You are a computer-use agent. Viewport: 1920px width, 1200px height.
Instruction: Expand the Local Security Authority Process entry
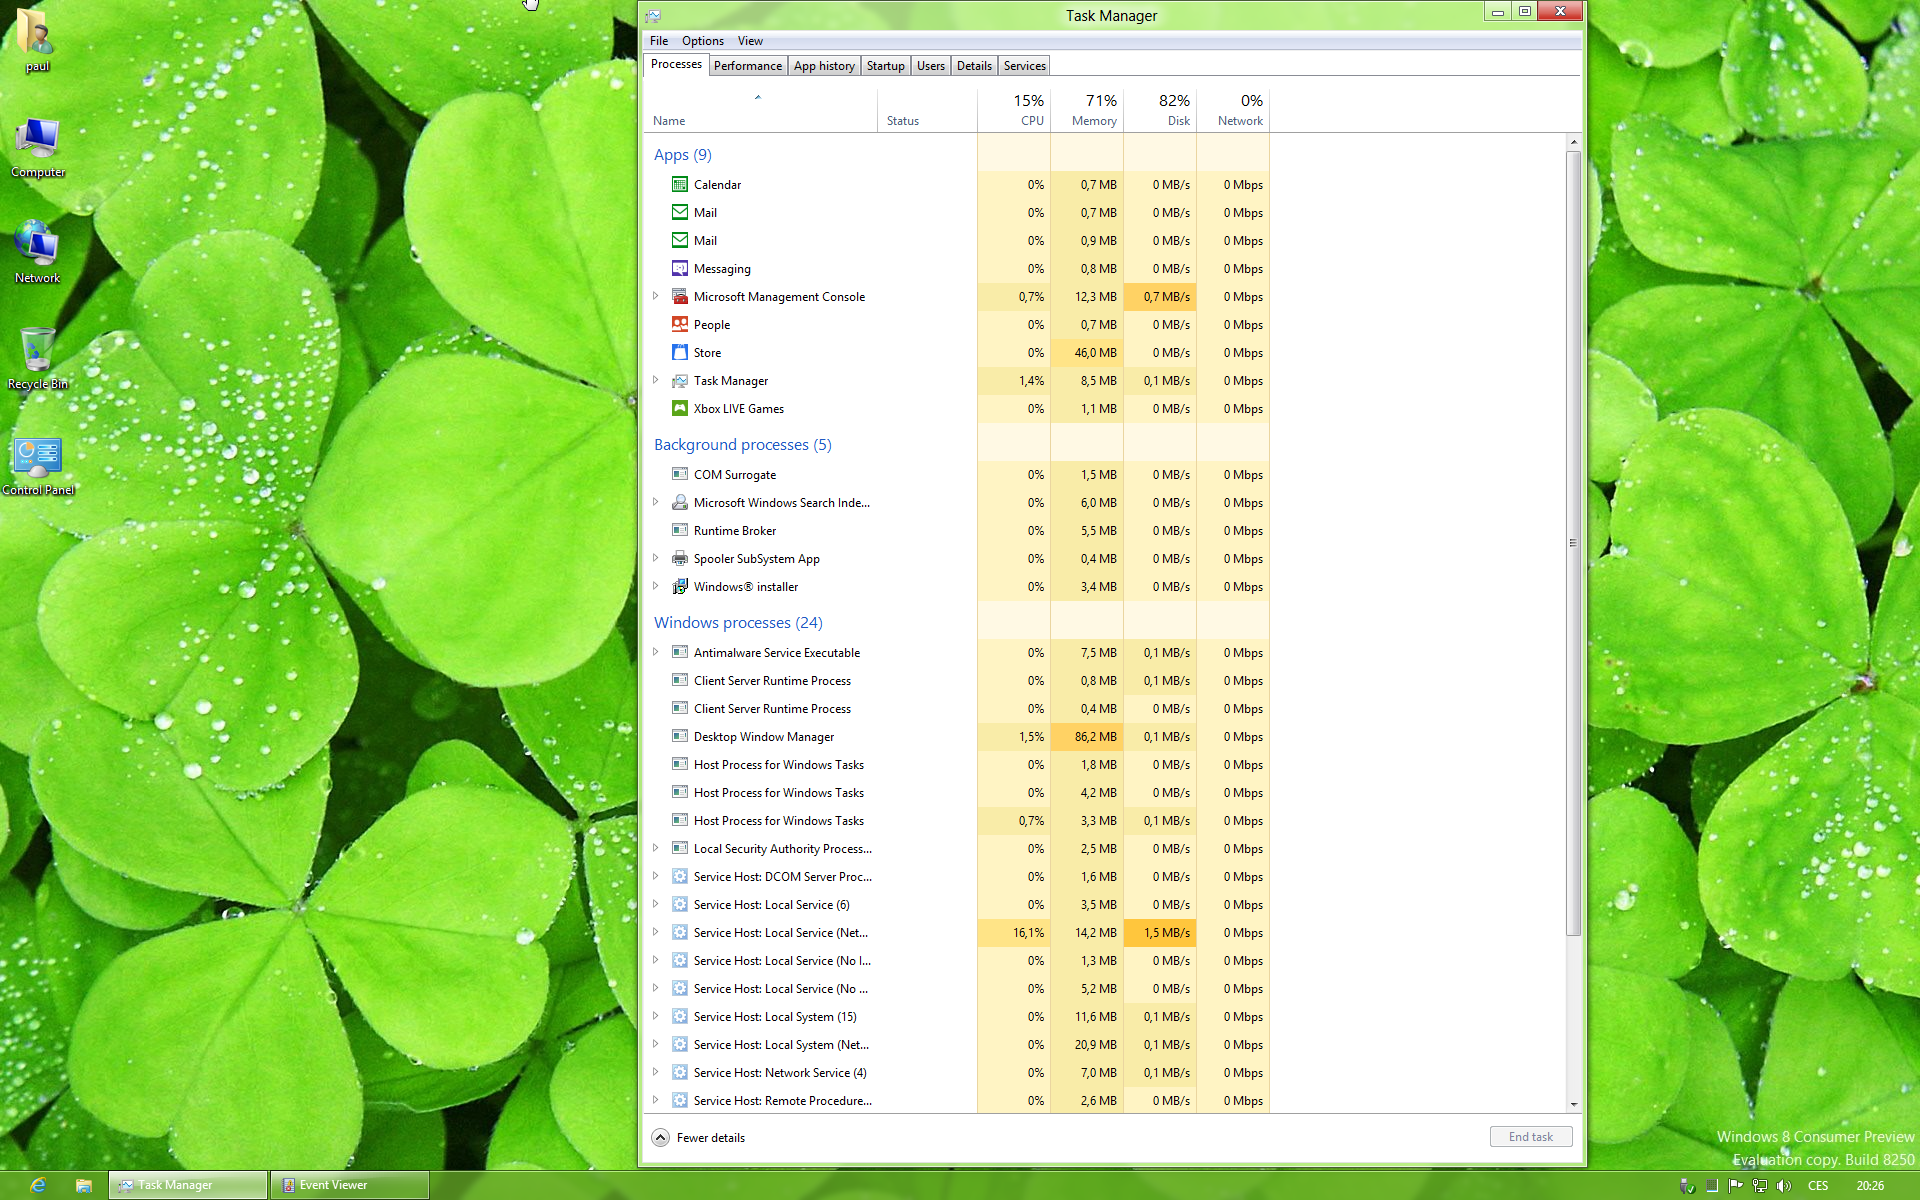656,848
